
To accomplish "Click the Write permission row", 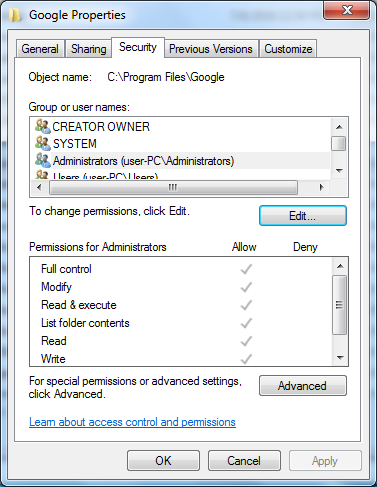I will [181, 358].
